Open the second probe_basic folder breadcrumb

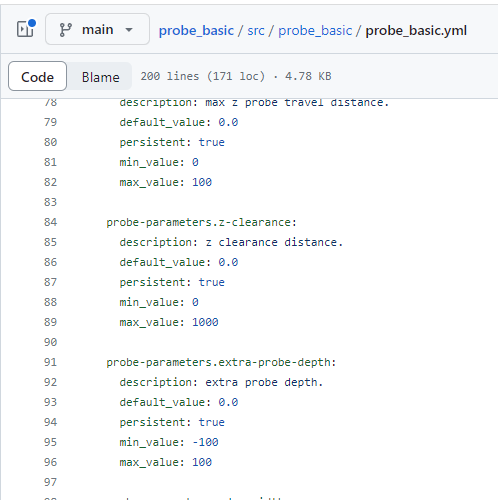point(315,30)
